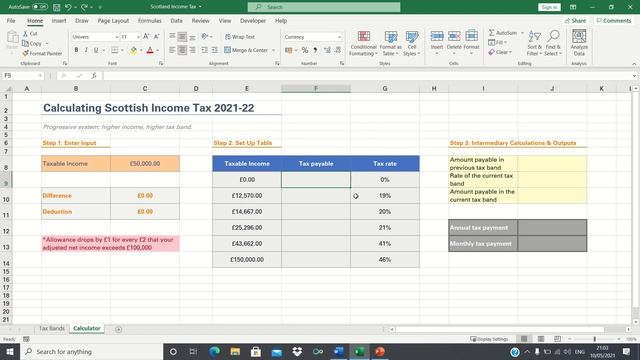Apply Percent Style format
This screenshot has width=640, height=360.
pos(305,50)
